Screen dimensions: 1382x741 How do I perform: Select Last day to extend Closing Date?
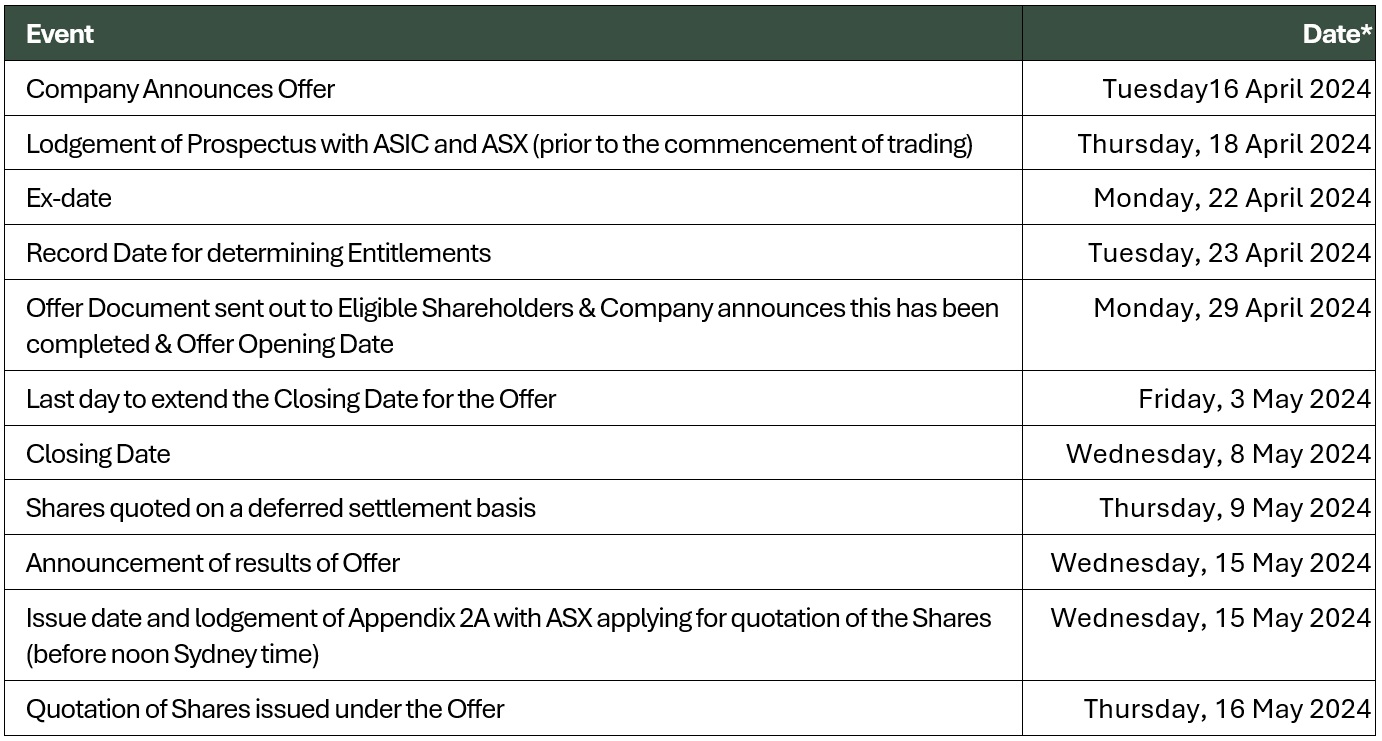pos(291,399)
